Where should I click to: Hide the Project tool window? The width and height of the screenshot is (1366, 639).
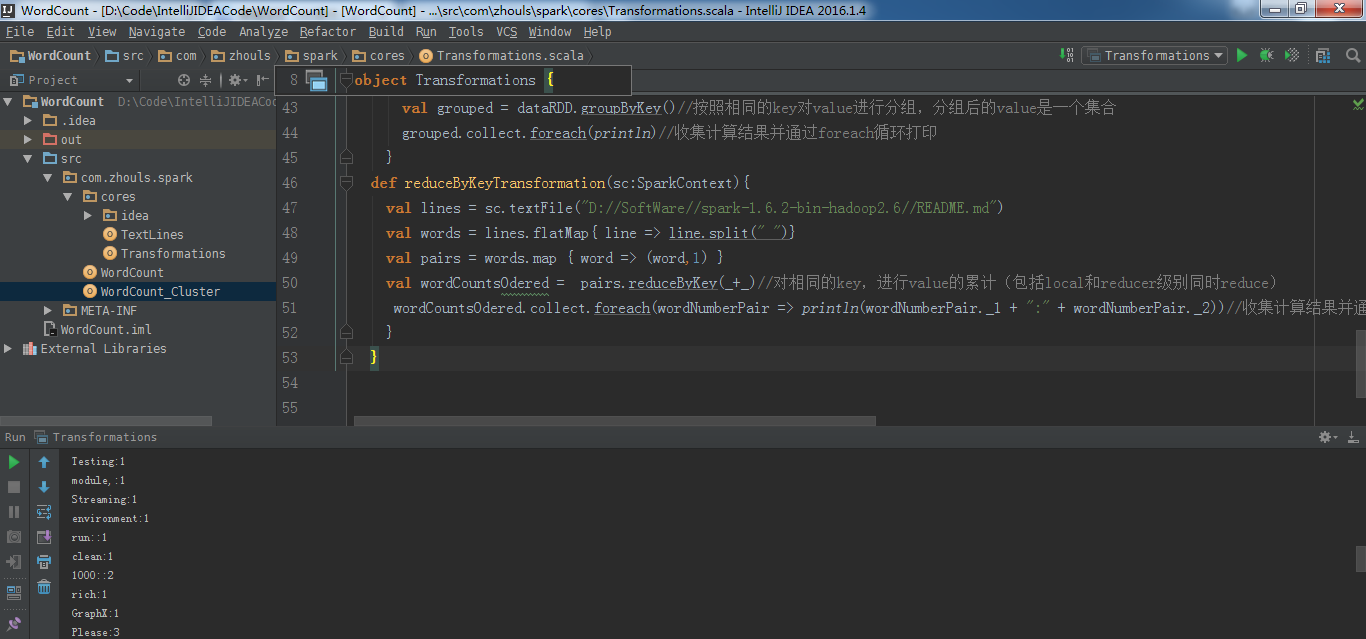261,80
